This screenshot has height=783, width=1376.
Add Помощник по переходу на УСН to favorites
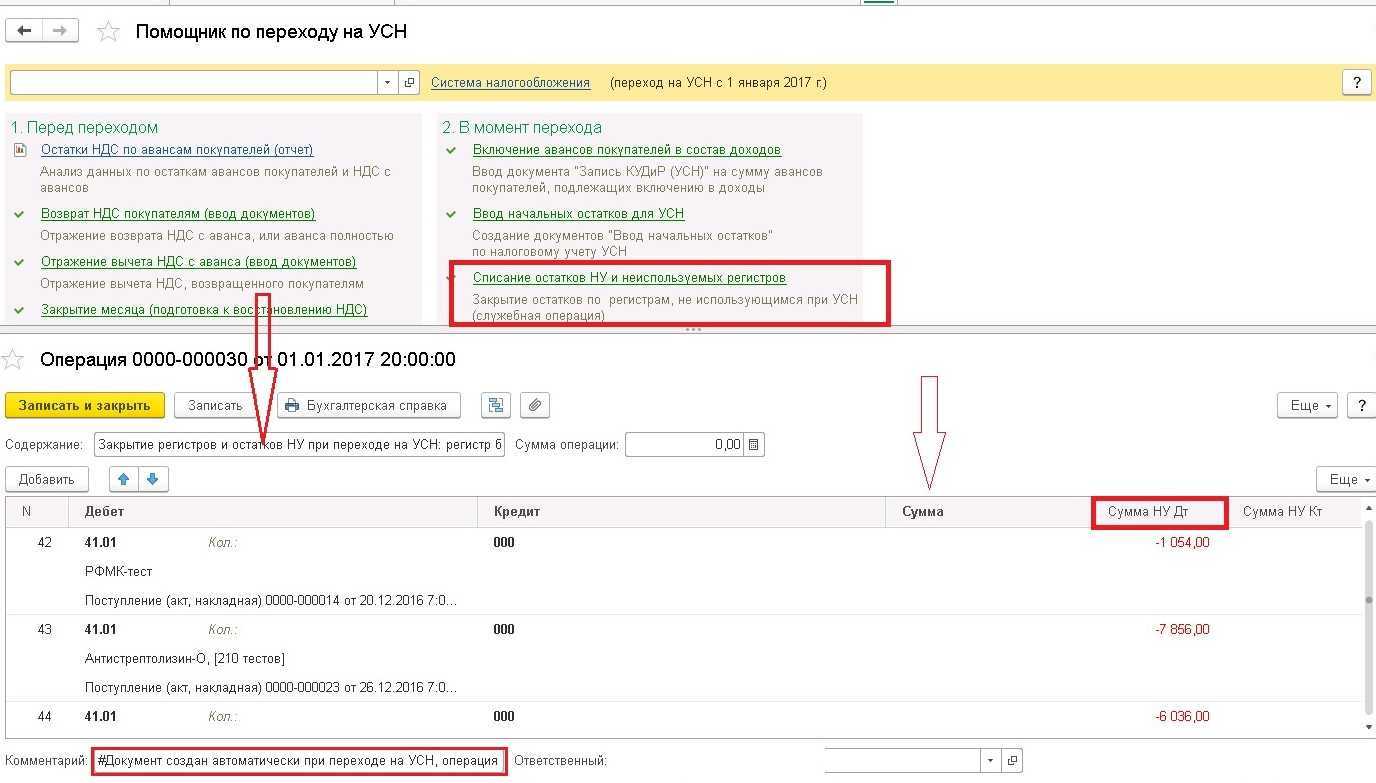pos(108,32)
